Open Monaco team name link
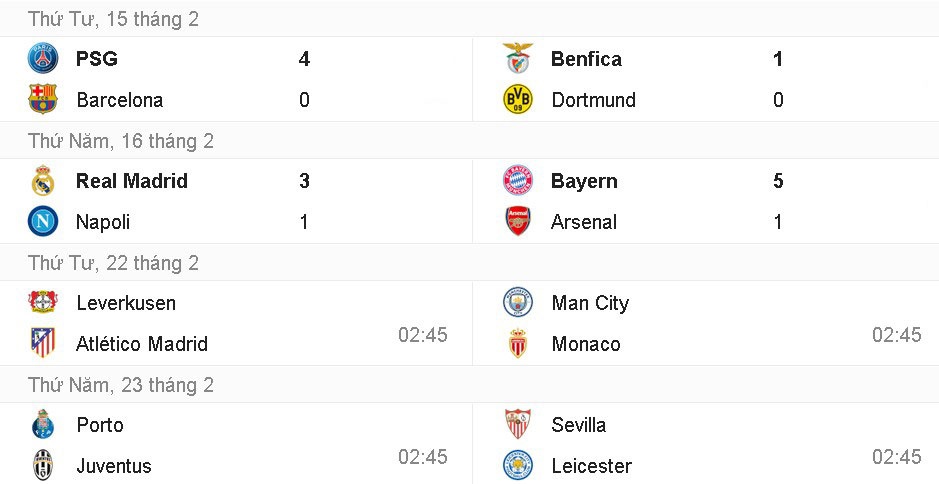The image size is (939, 484). [x=585, y=344]
